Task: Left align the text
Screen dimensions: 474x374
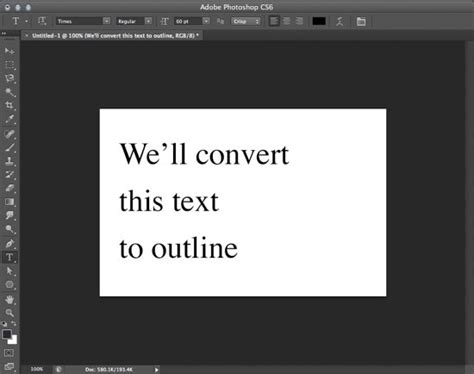Action: [274, 21]
